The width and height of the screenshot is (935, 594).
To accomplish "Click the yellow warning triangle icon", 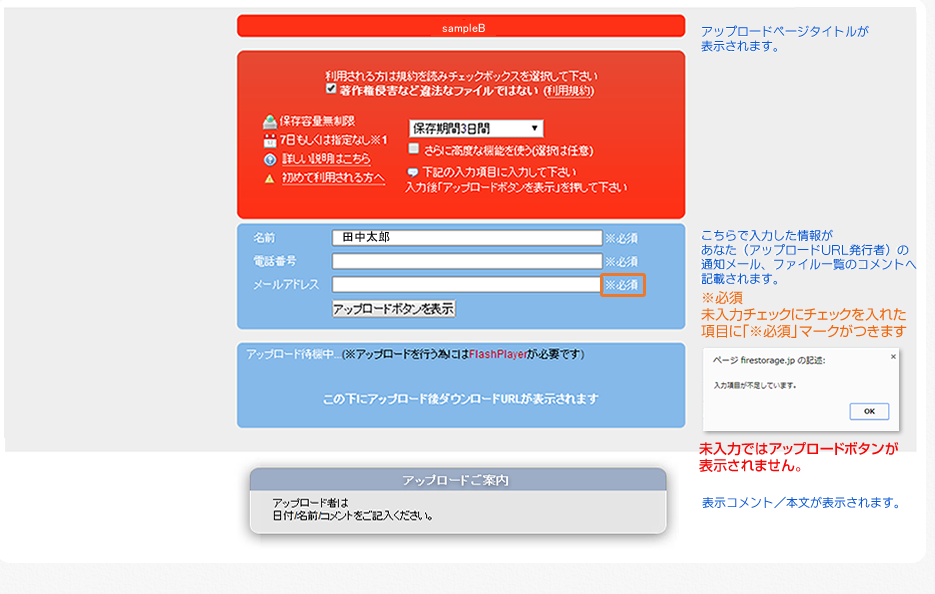I will [268, 176].
